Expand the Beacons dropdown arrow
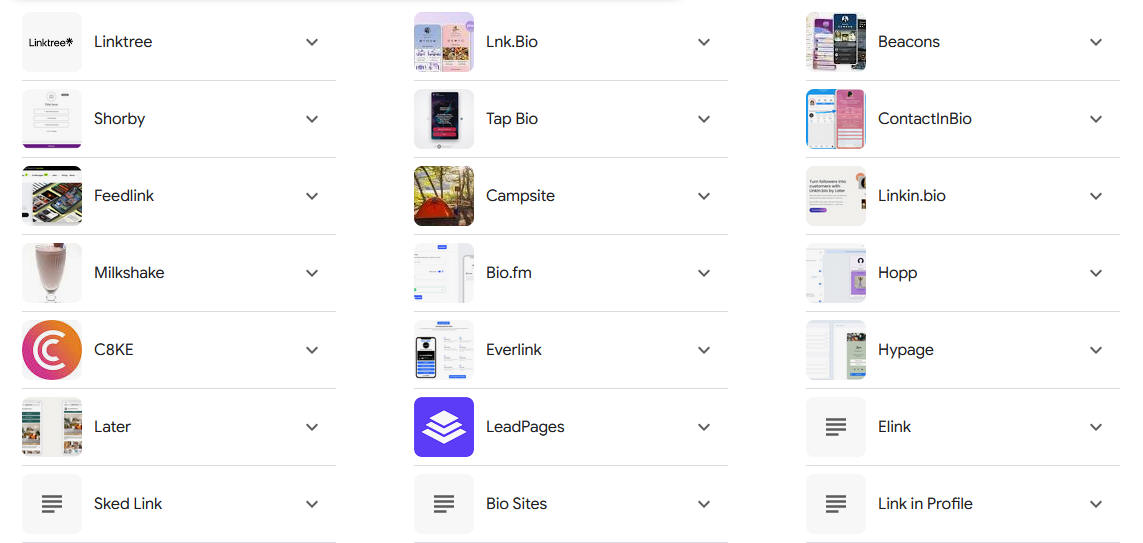 click(1096, 42)
